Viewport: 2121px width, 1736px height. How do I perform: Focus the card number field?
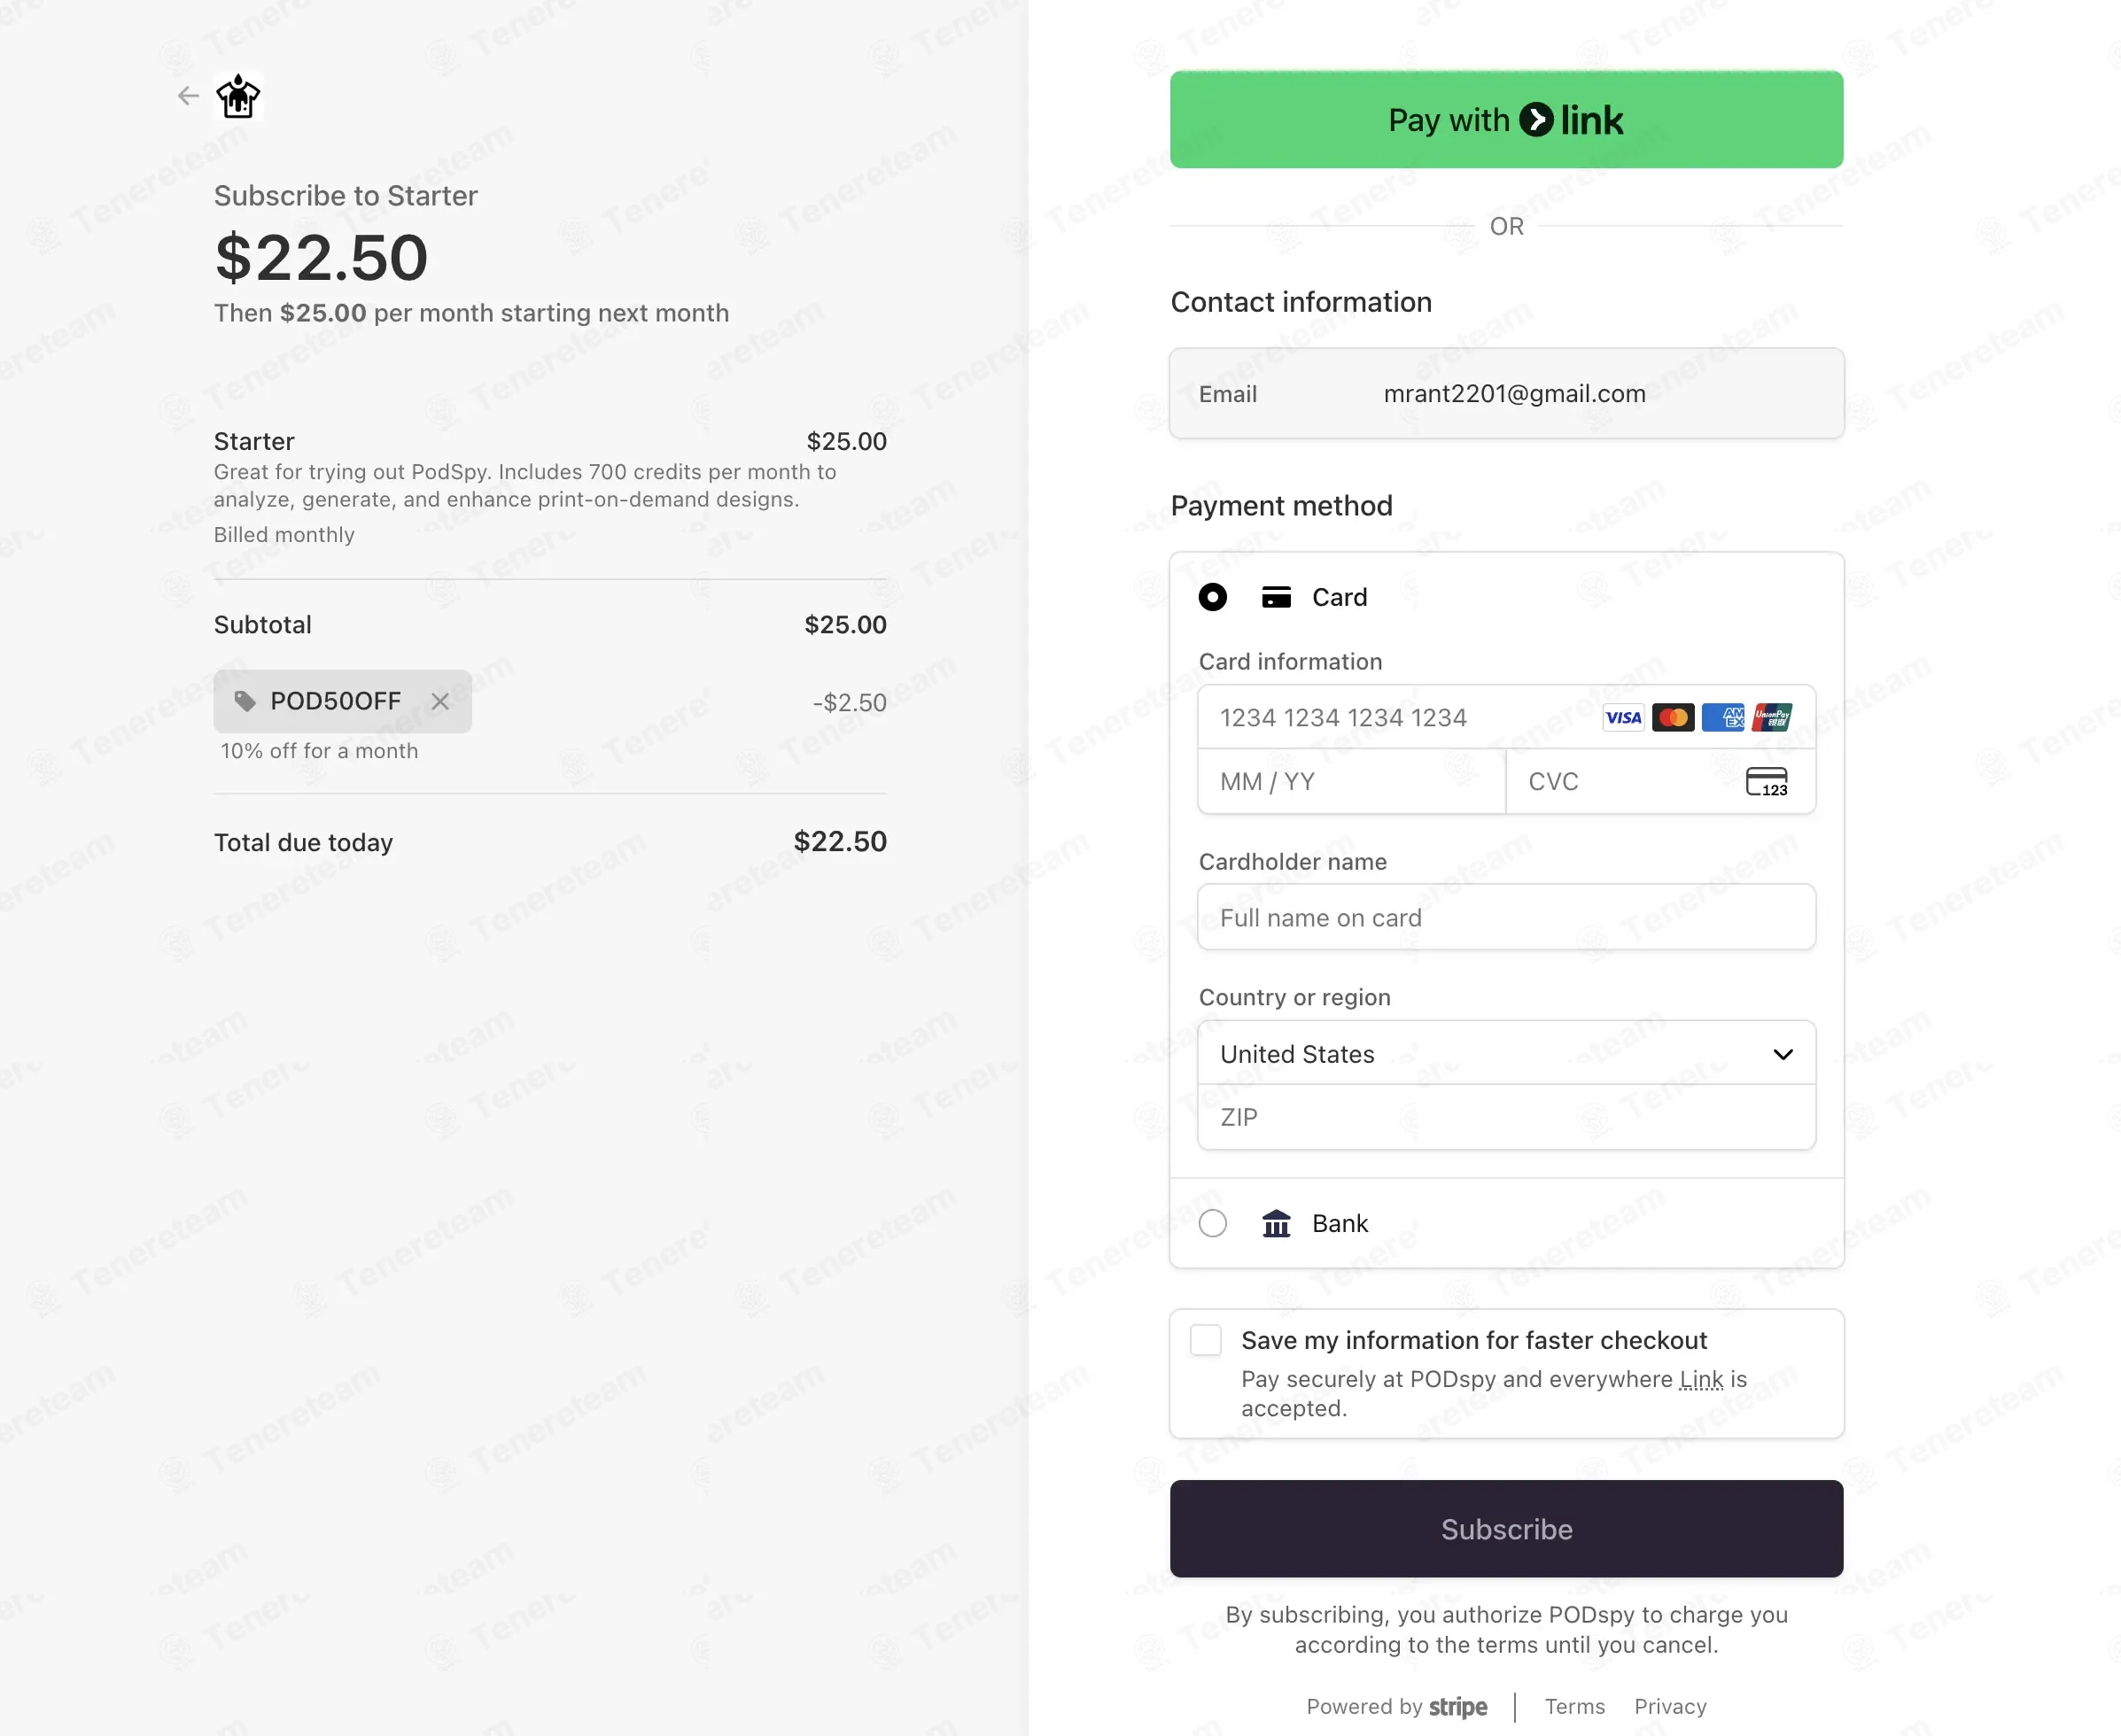(x=1400, y=718)
